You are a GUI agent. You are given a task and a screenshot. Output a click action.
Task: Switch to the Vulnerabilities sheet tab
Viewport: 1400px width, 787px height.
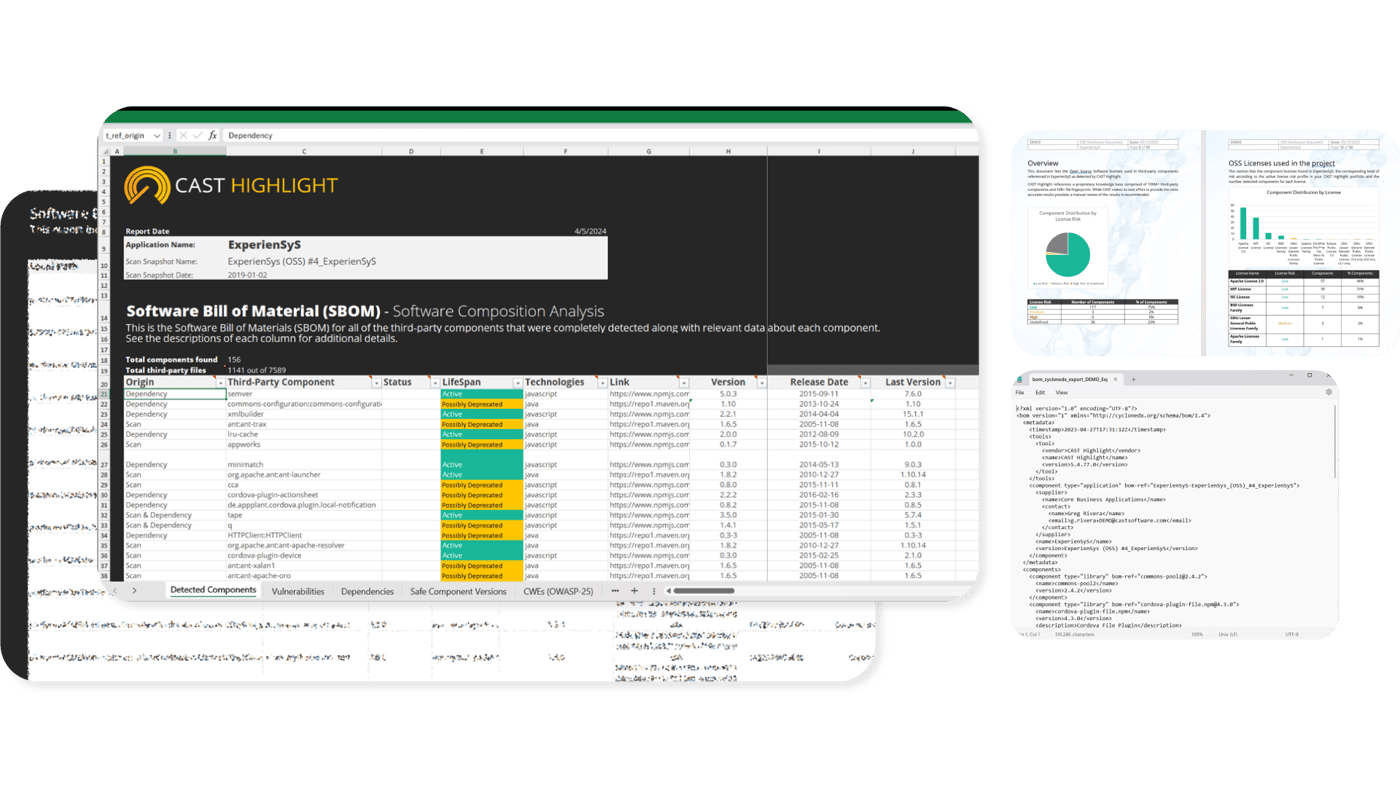[x=298, y=591]
